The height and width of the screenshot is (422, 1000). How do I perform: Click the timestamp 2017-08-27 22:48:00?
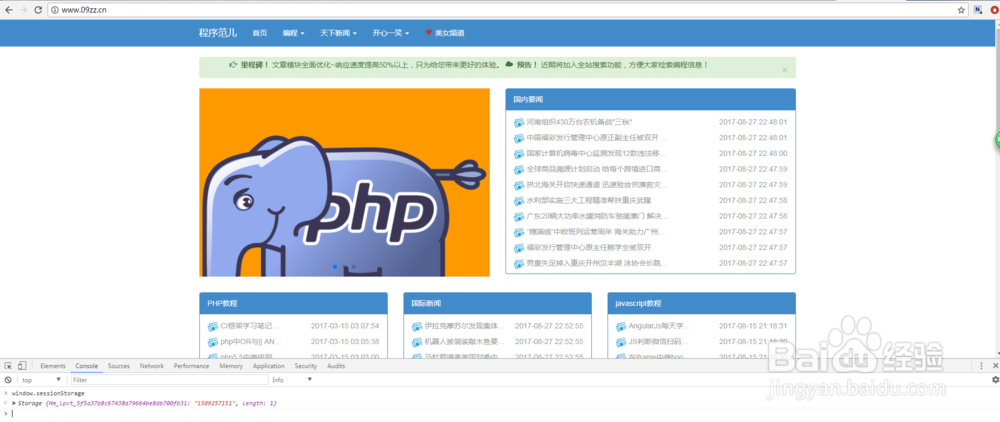click(753, 154)
